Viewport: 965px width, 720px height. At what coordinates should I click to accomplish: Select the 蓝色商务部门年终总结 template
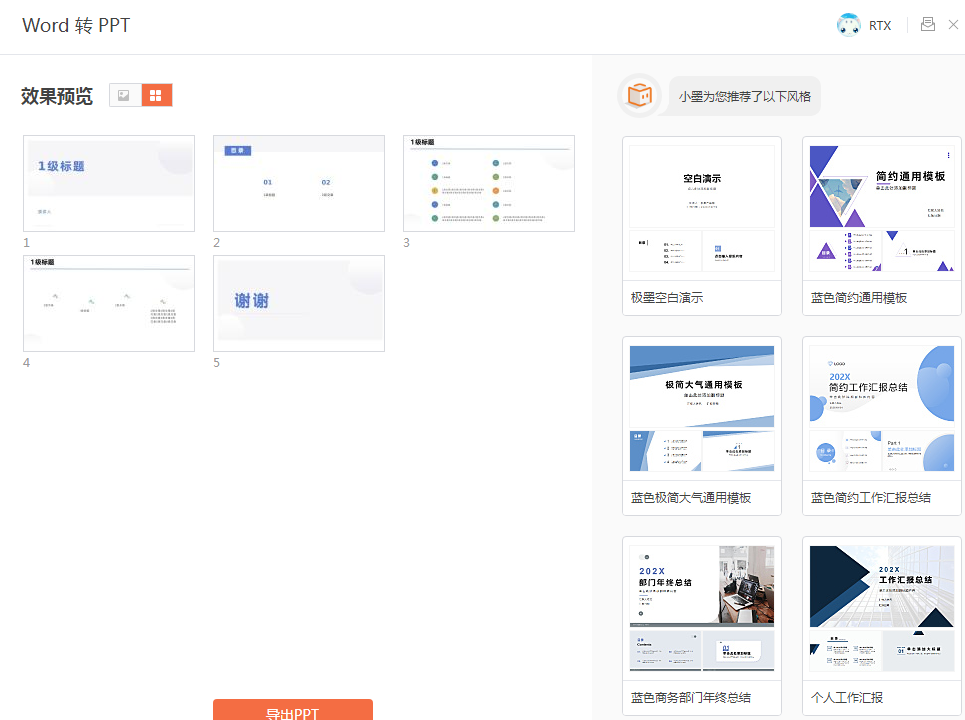coord(701,608)
